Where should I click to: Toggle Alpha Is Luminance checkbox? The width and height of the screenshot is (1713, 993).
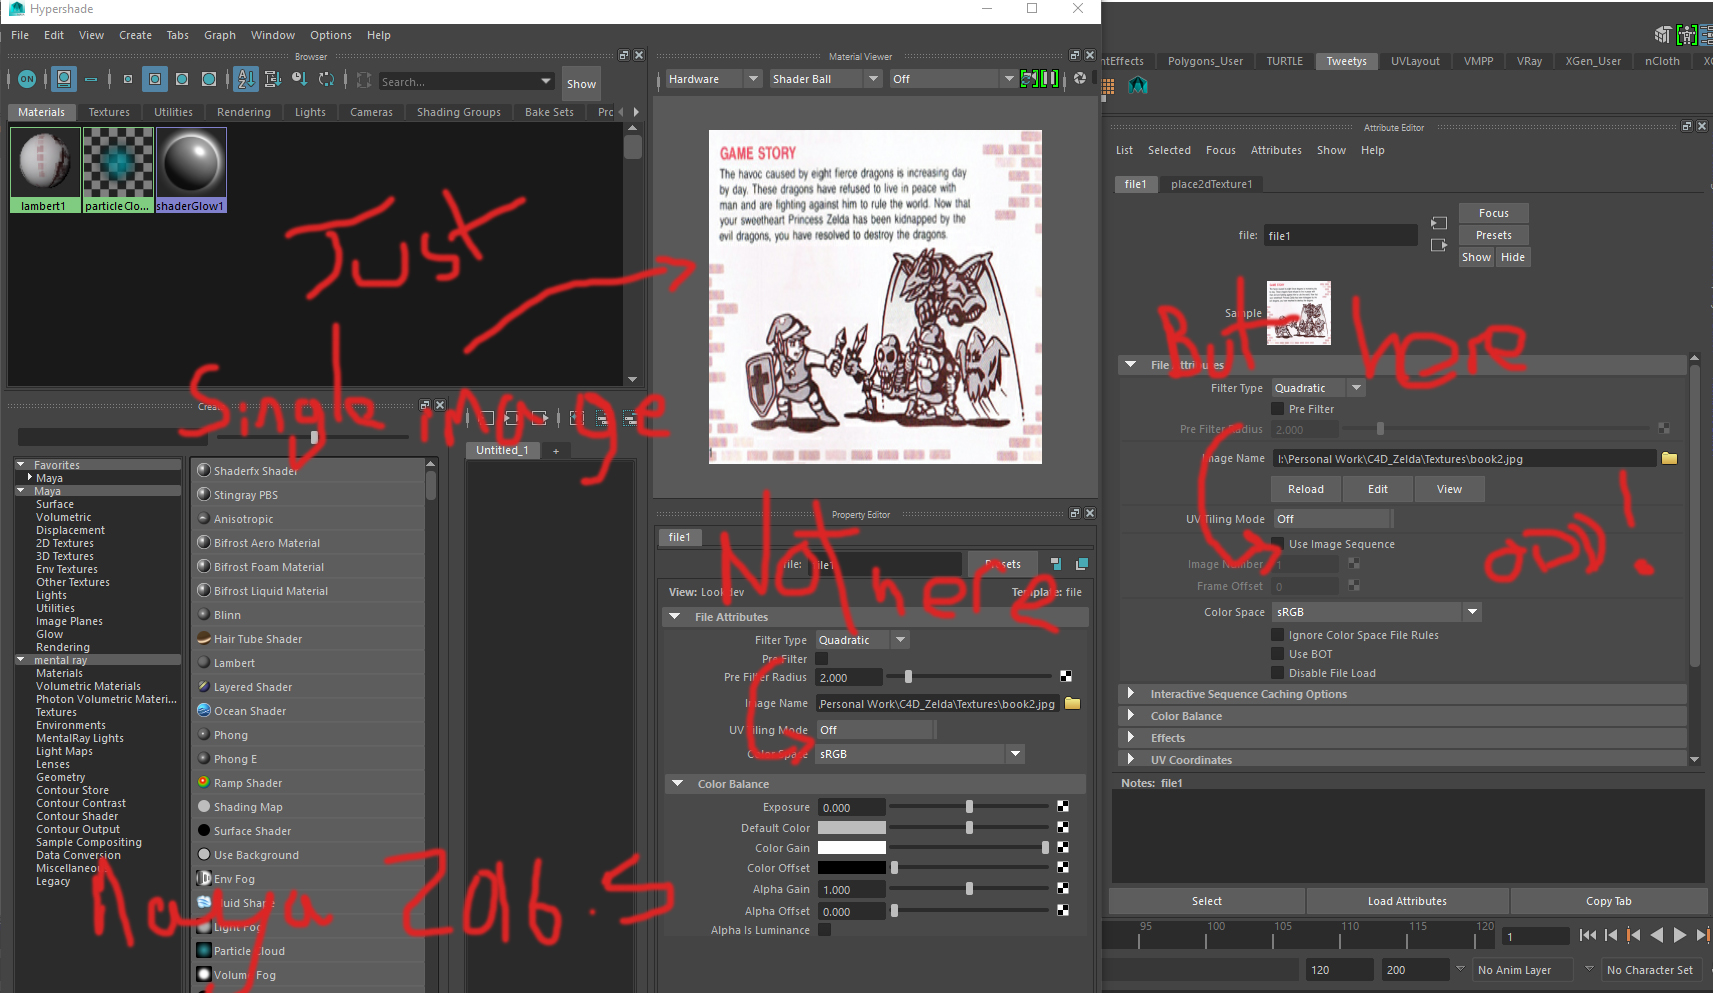pyautogui.click(x=824, y=930)
